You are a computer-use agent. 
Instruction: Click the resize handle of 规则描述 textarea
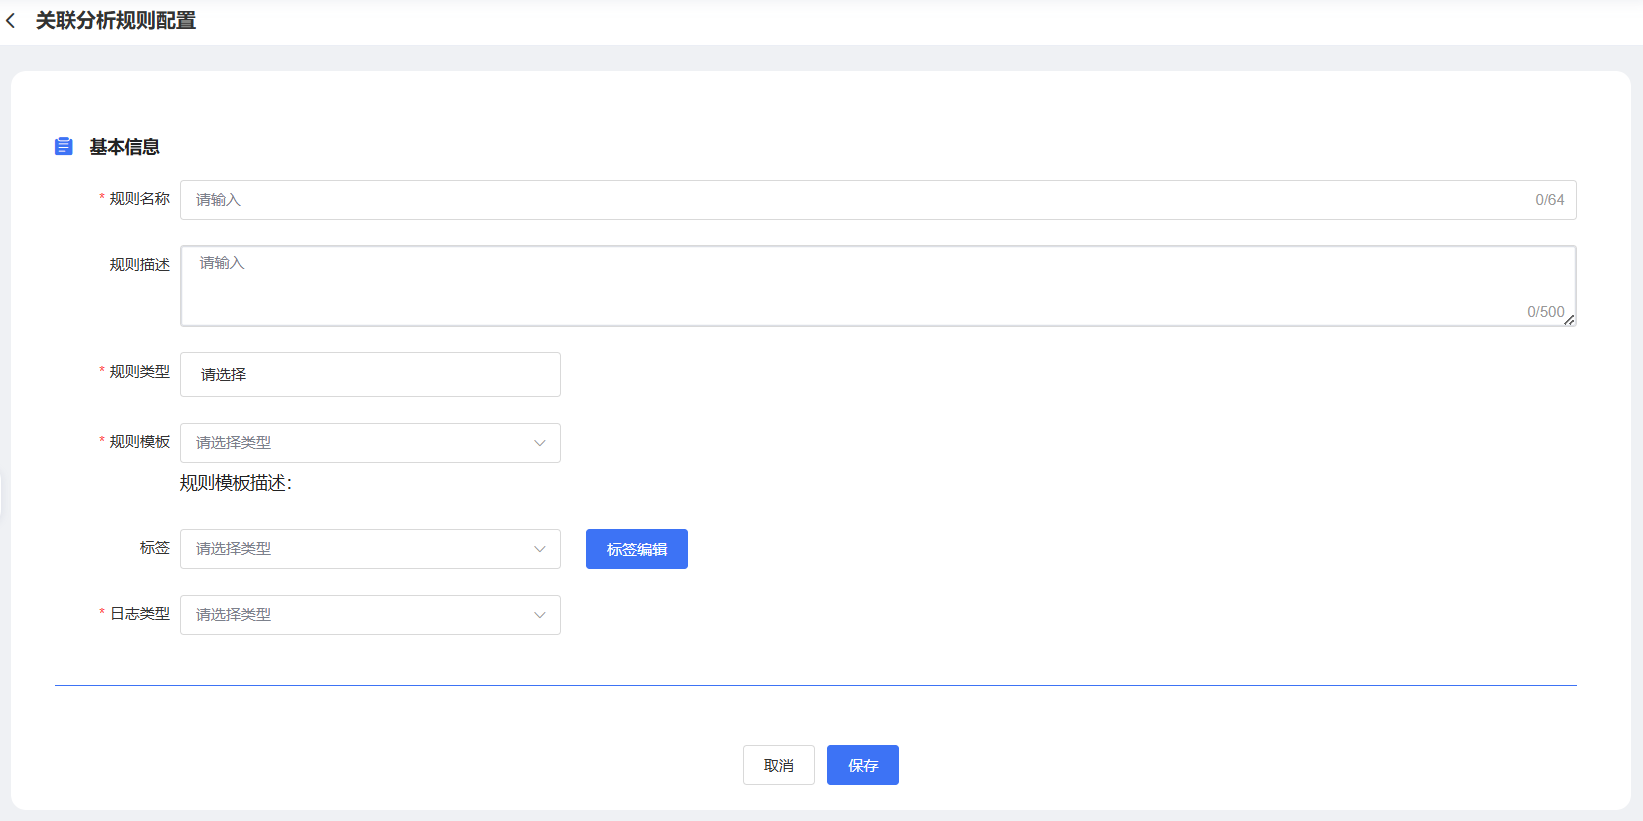(1569, 320)
